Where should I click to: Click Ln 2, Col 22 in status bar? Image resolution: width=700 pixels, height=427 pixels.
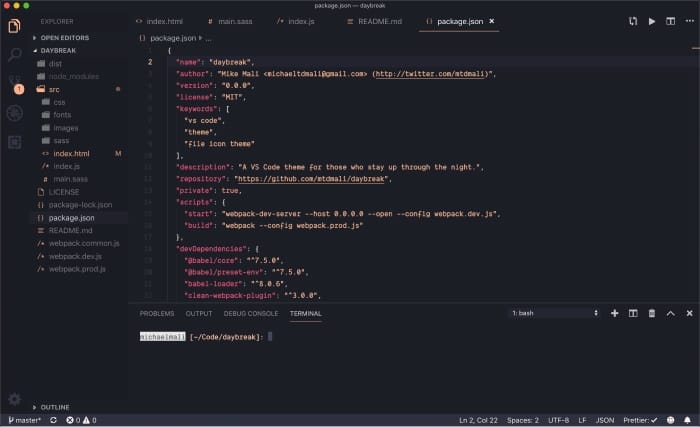[478, 420]
